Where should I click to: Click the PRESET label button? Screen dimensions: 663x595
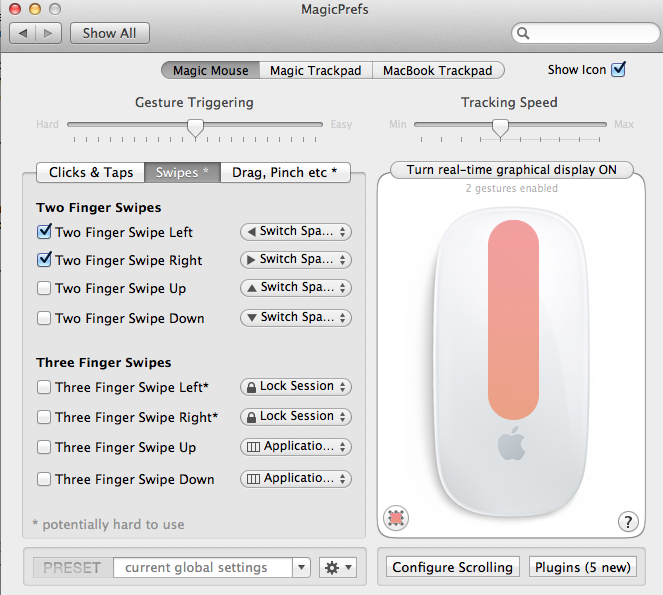click(73, 568)
